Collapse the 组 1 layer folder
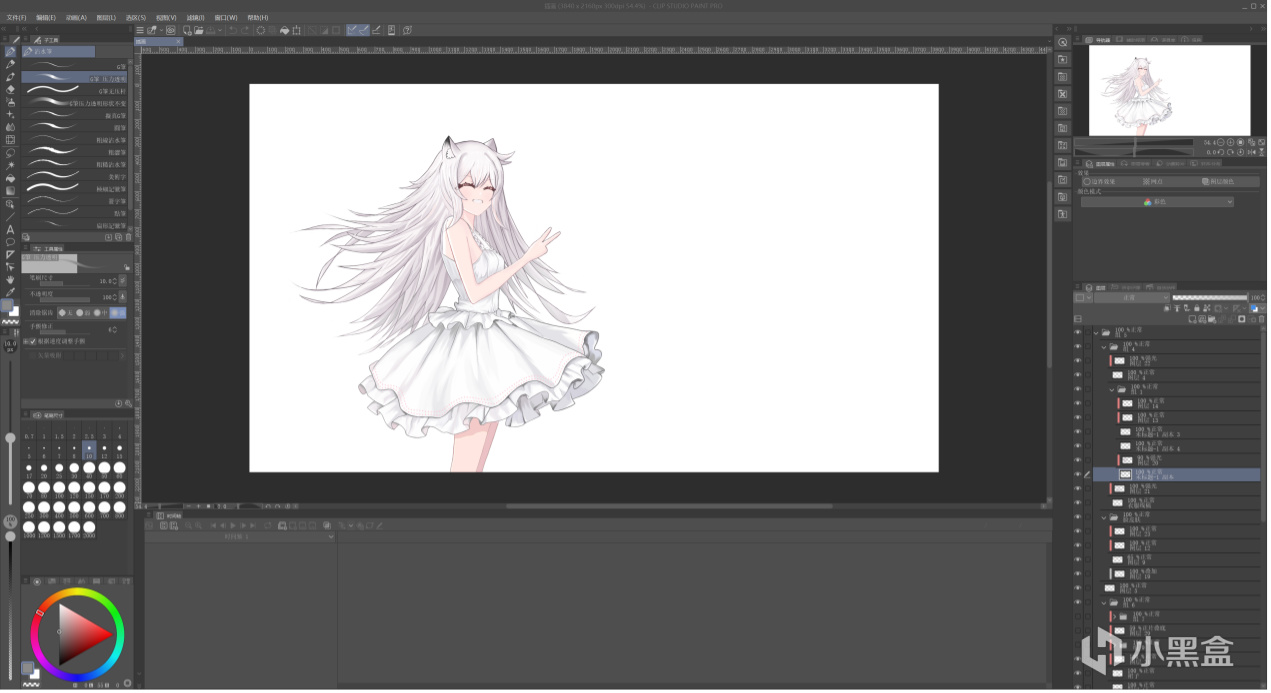This screenshot has height=693, width=1271. (1111, 389)
